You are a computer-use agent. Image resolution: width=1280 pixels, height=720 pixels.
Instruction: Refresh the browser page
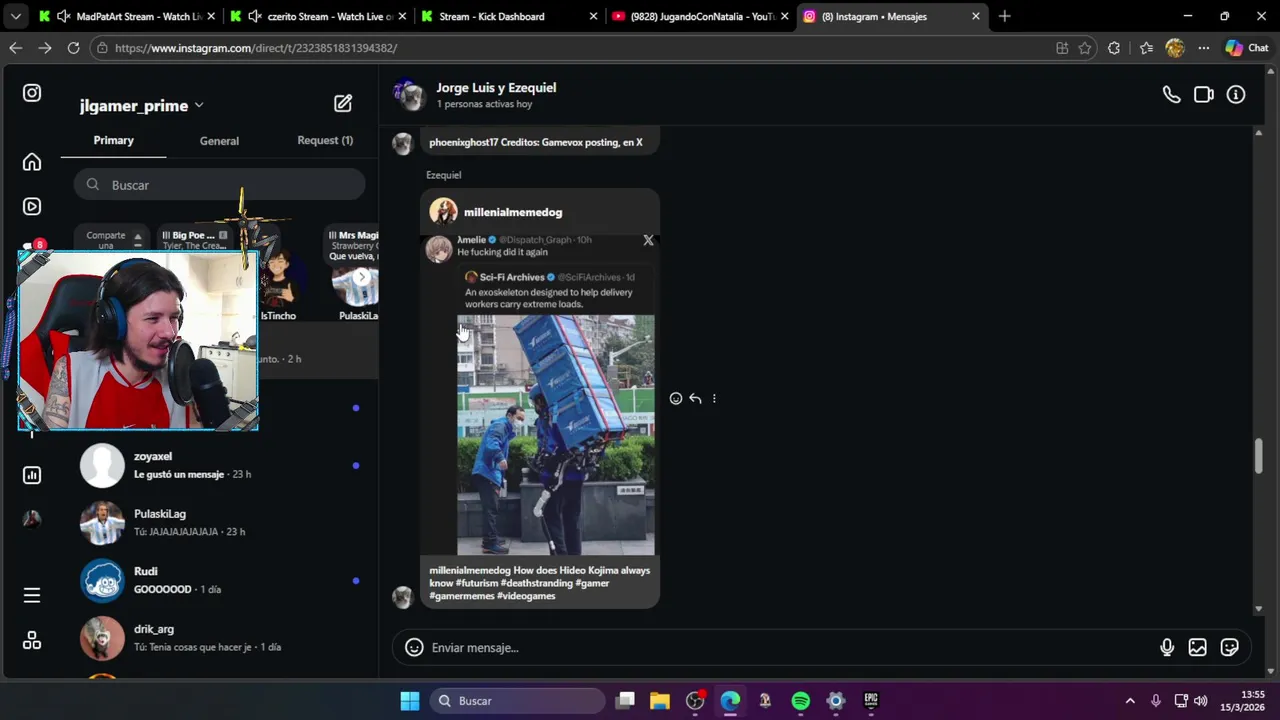click(73, 48)
